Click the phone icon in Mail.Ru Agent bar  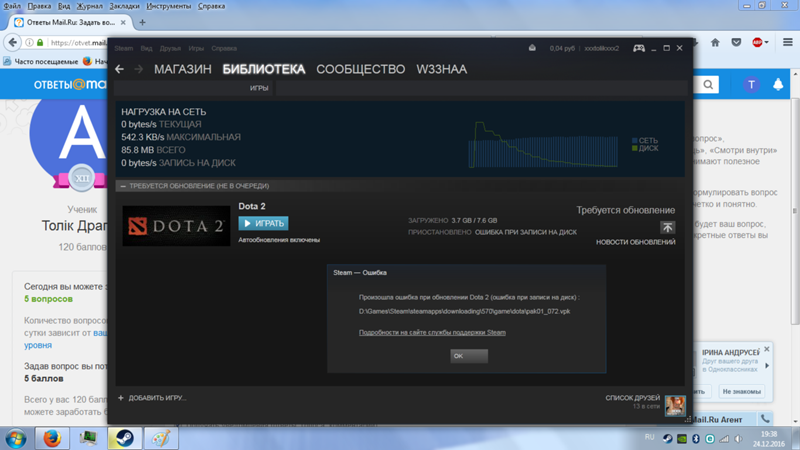tap(765, 419)
